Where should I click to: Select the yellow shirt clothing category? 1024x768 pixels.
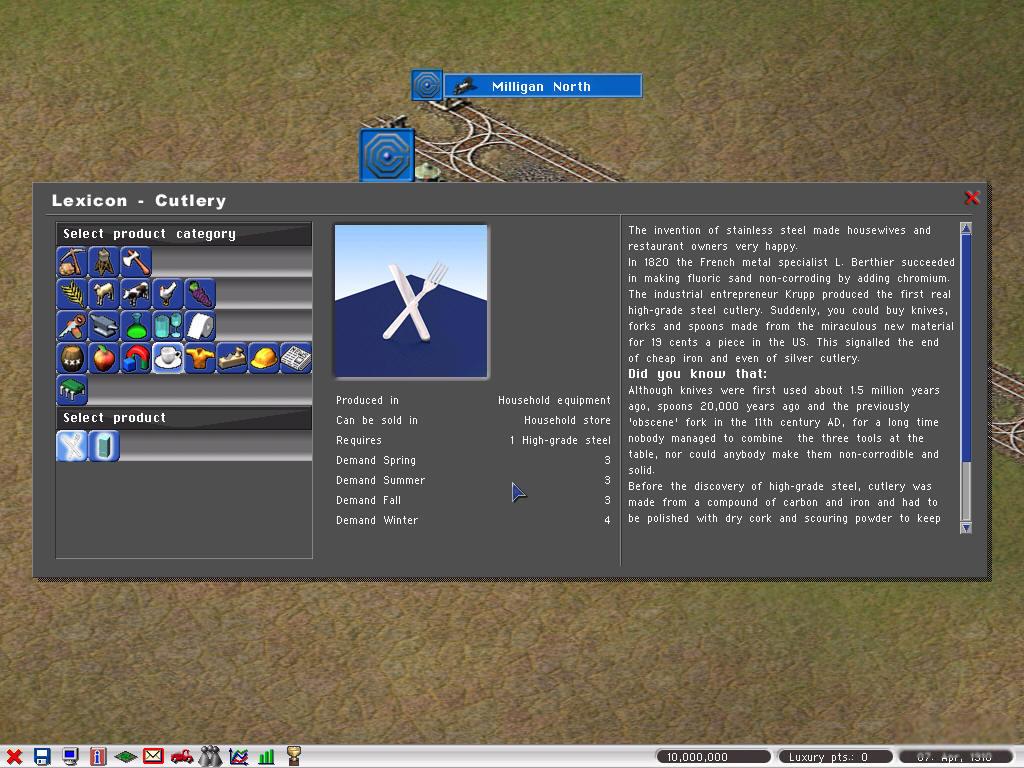pos(200,358)
